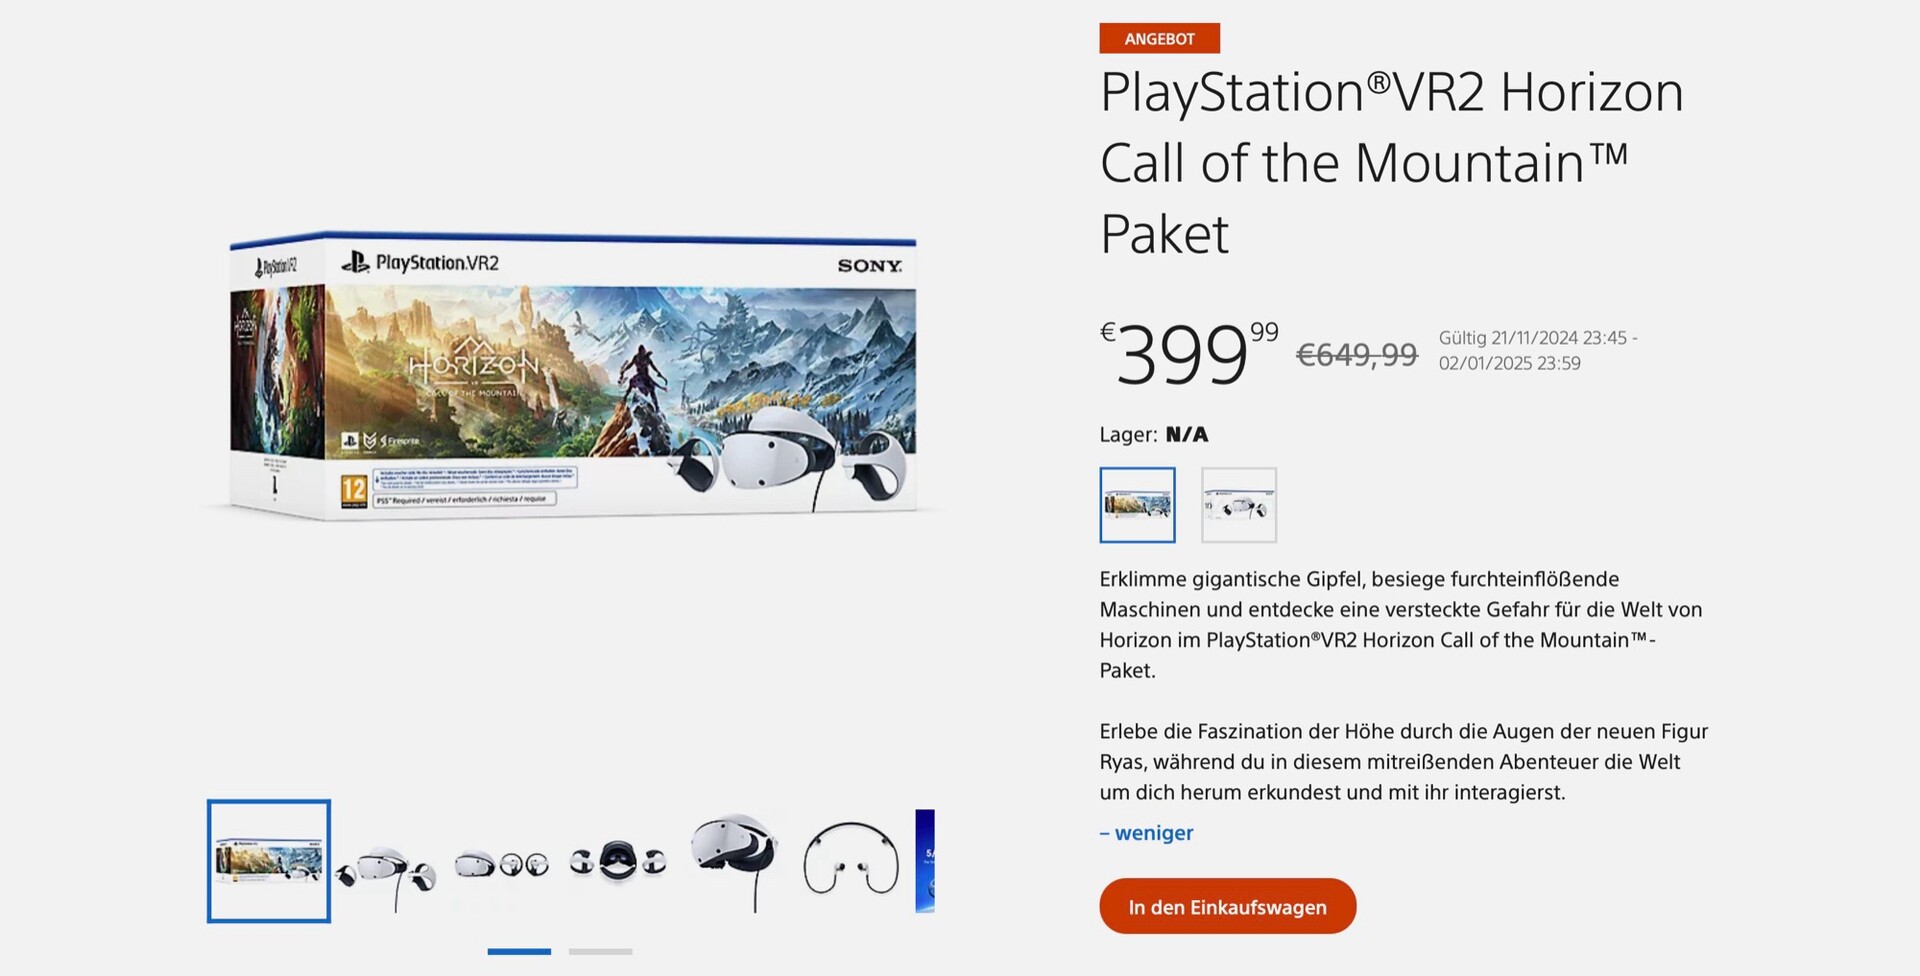The image size is (1920, 976).
Task: Show thumbnail of headset beside two controllers
Action: point(501,864)
